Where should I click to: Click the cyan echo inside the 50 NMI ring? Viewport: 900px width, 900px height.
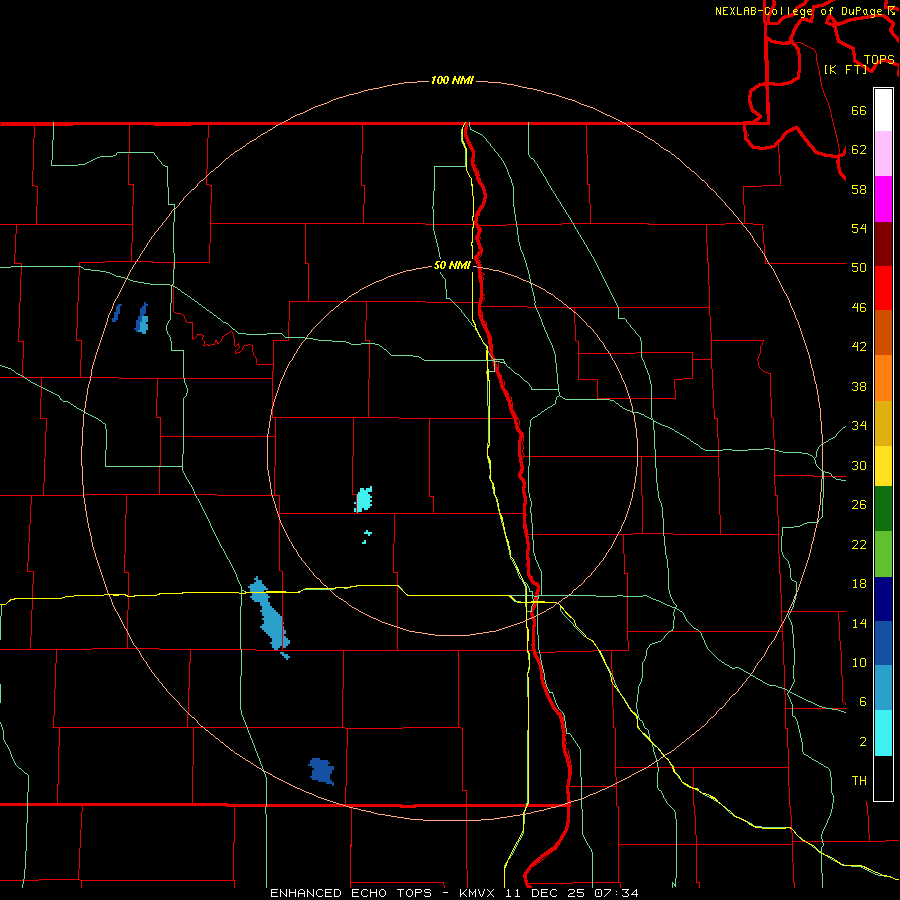[363, 499]
